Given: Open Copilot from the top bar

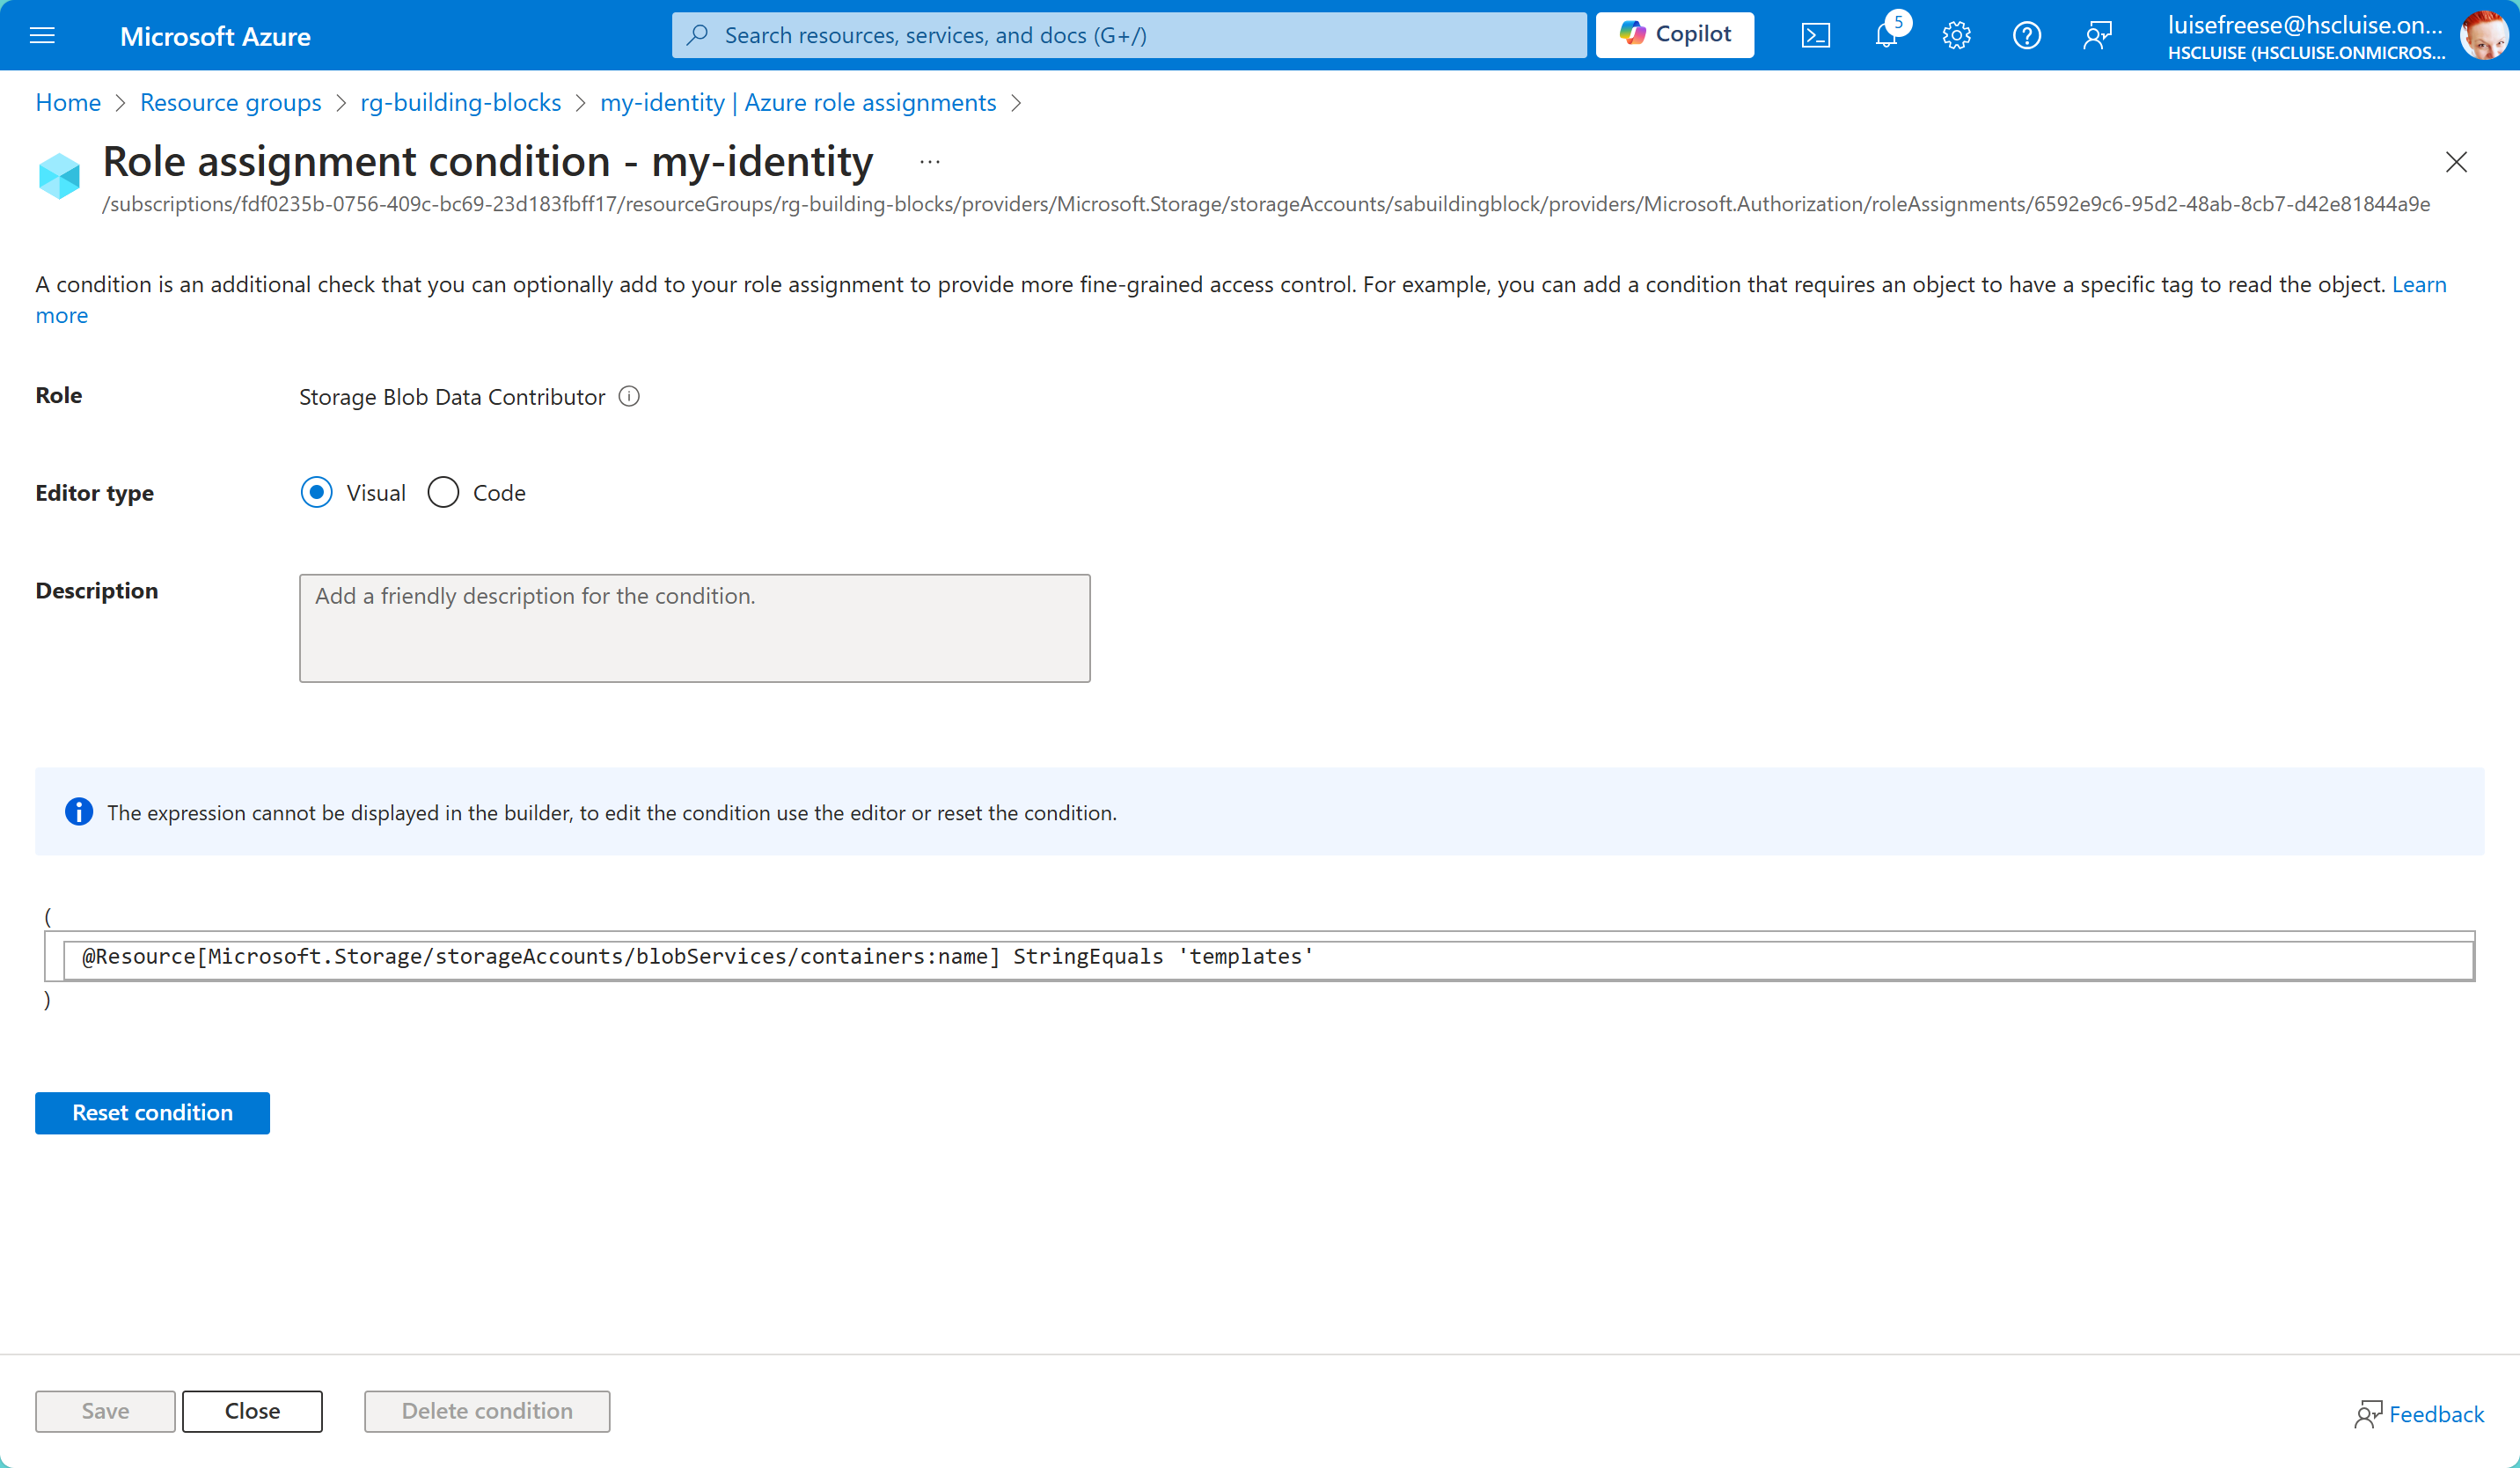Looking at the screenshot, I should click(1675, 35).
